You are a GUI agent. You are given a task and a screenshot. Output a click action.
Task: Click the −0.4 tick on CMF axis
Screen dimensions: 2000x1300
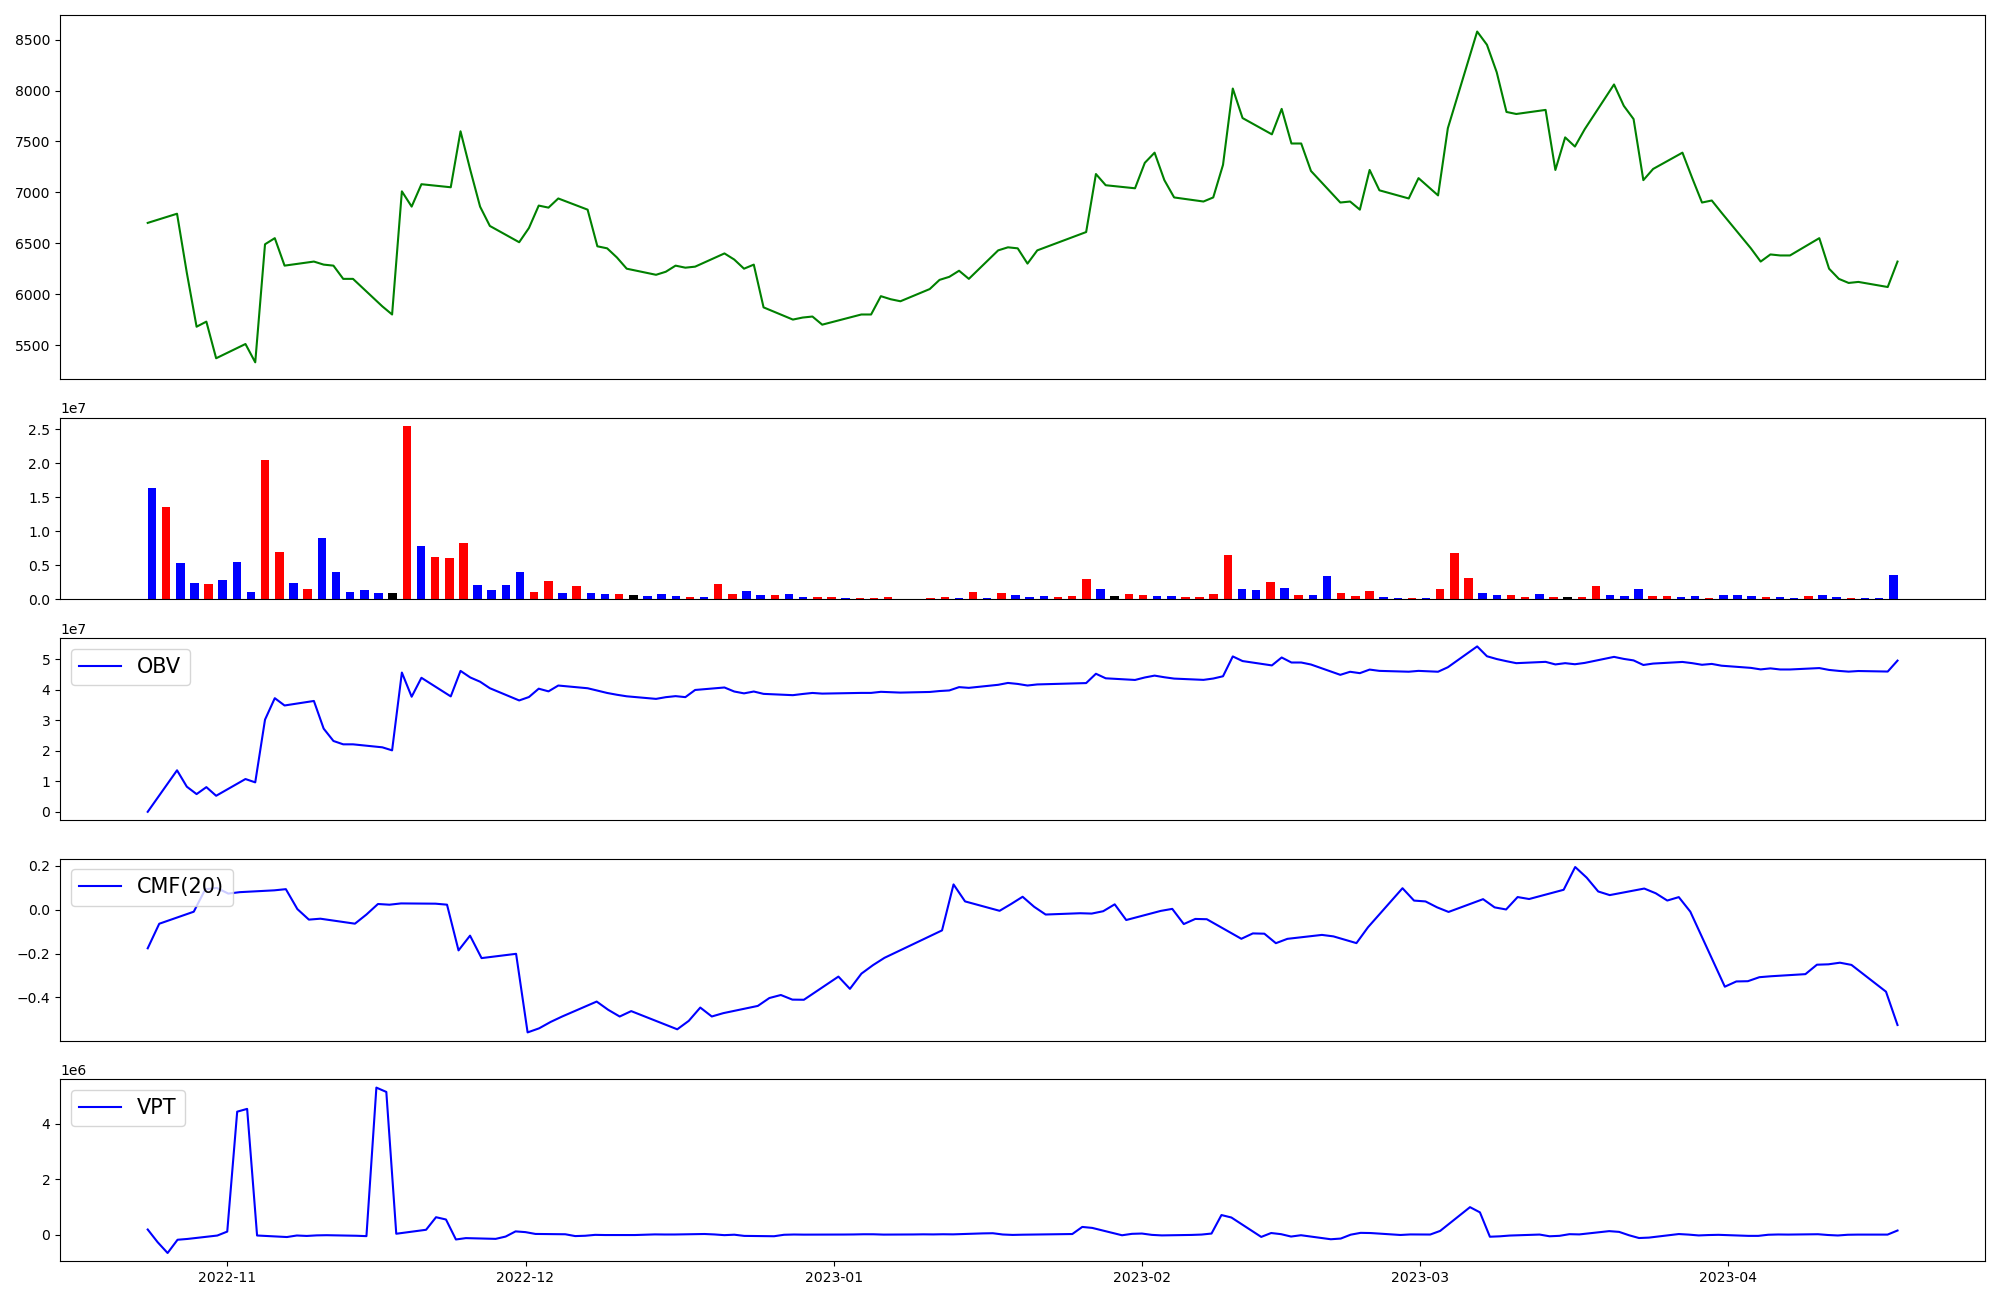(33, 998)
